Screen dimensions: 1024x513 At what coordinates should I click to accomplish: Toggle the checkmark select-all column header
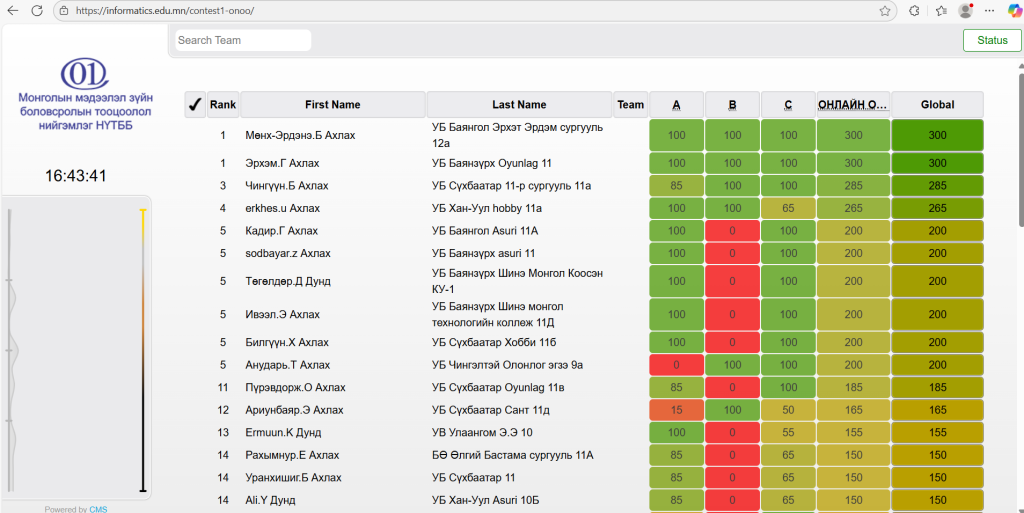[195, 105]
